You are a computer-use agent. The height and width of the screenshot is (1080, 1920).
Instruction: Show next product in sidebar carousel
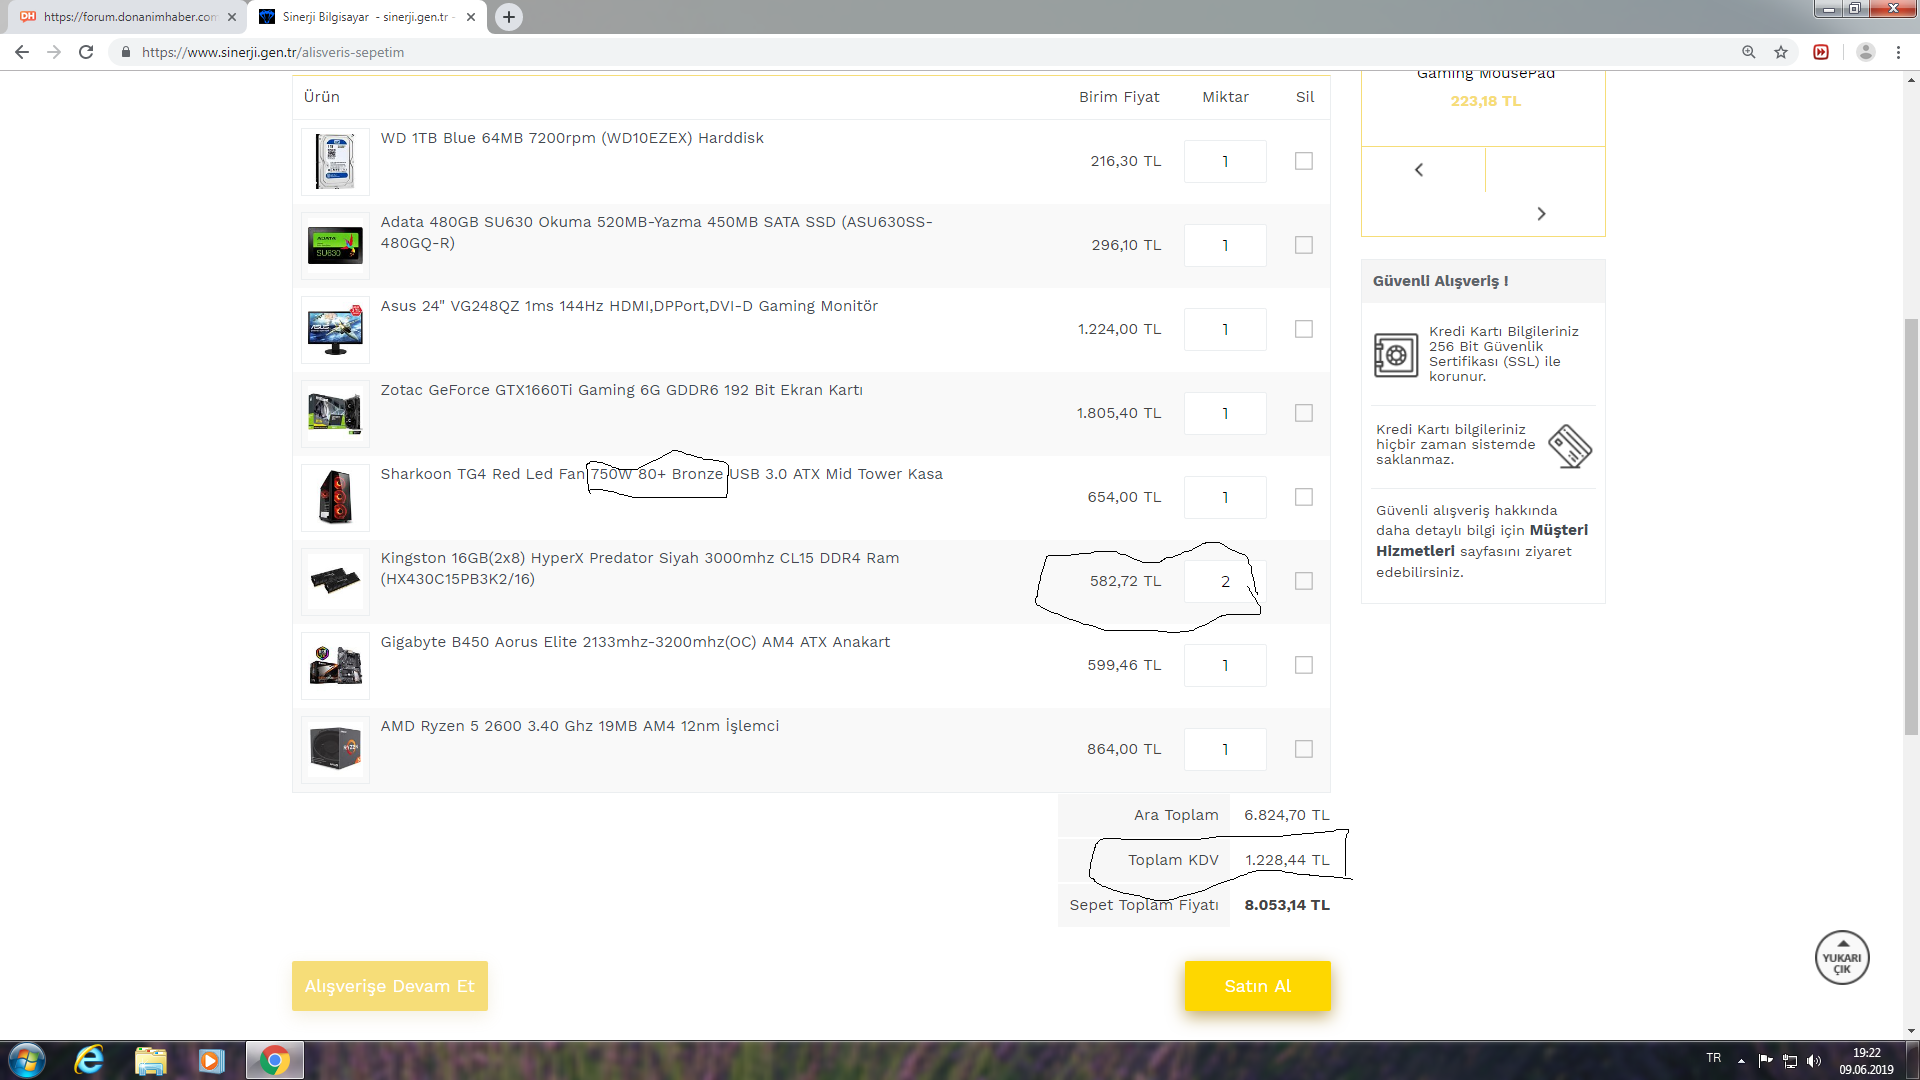point(1541,214)
